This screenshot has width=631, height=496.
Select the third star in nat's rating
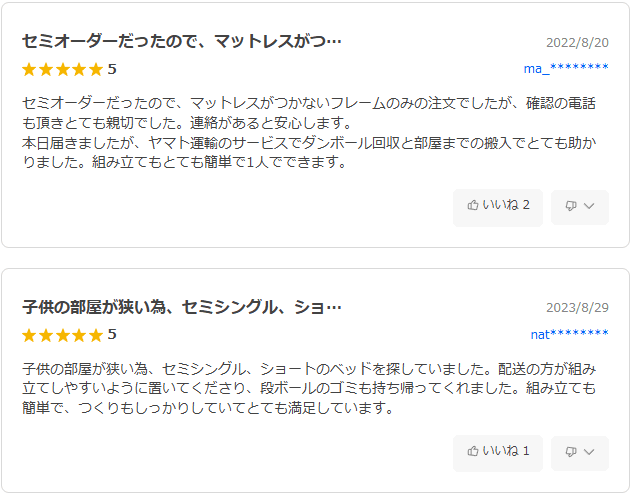(62, 335)
